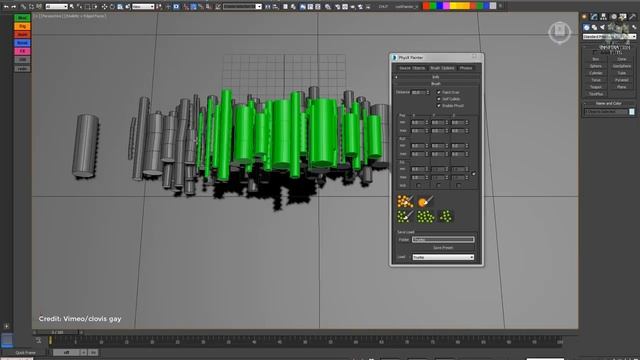Viewport: 640px width, 360px height.
Task: Open the Create tab of the command panel
Action: pos(584,16)
